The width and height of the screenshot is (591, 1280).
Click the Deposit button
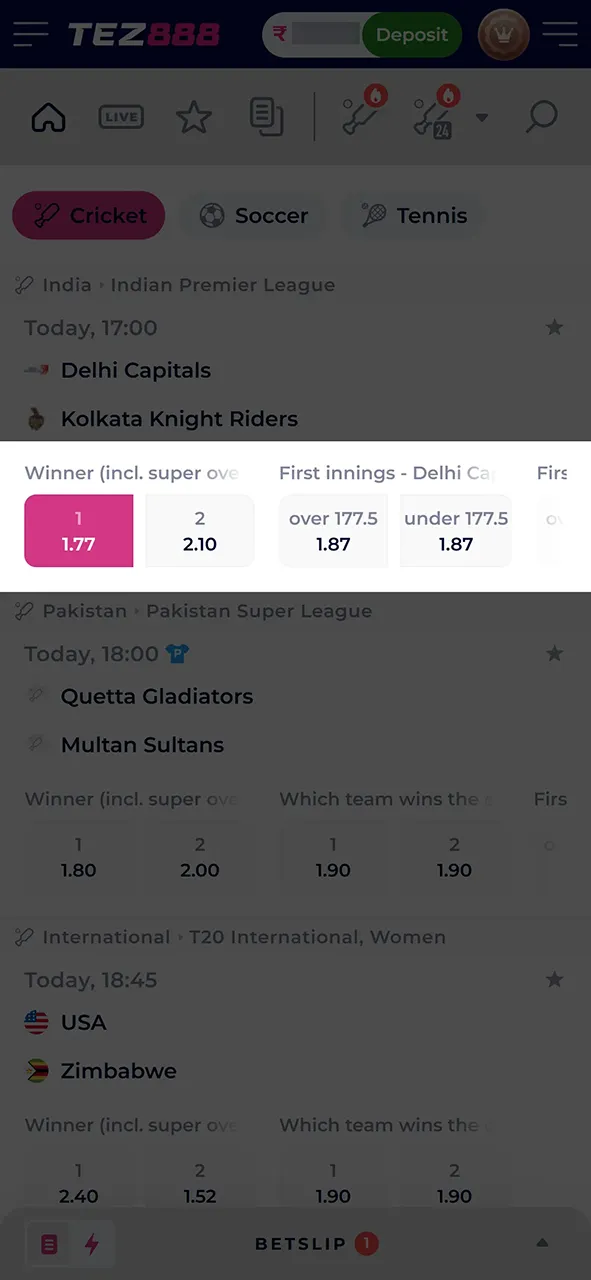[412, 35]
